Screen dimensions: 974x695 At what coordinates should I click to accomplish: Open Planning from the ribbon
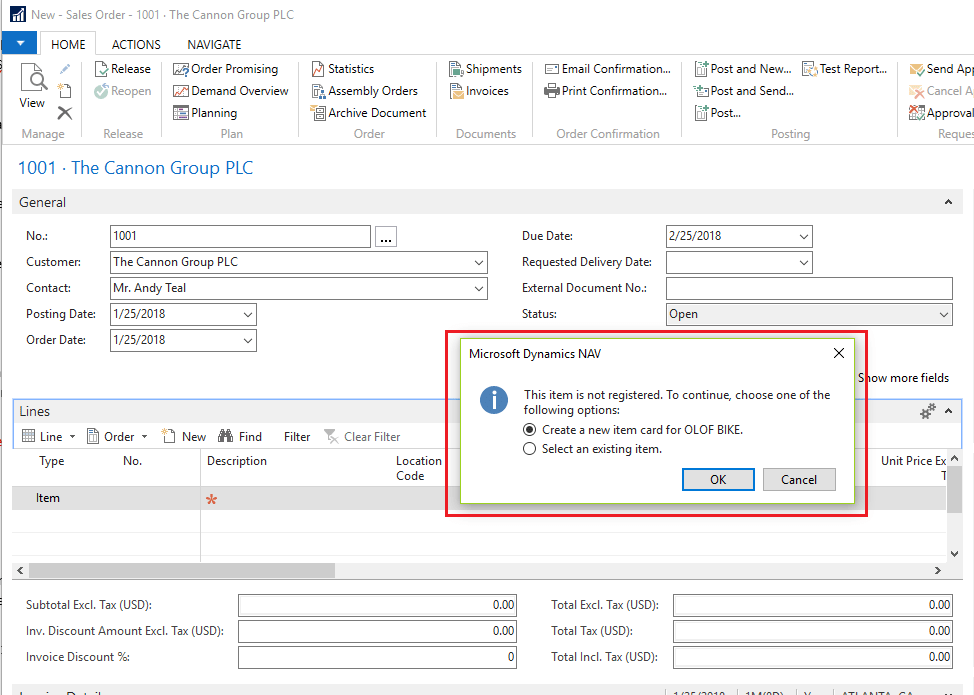pyautogui.click(x=205, y=113)
